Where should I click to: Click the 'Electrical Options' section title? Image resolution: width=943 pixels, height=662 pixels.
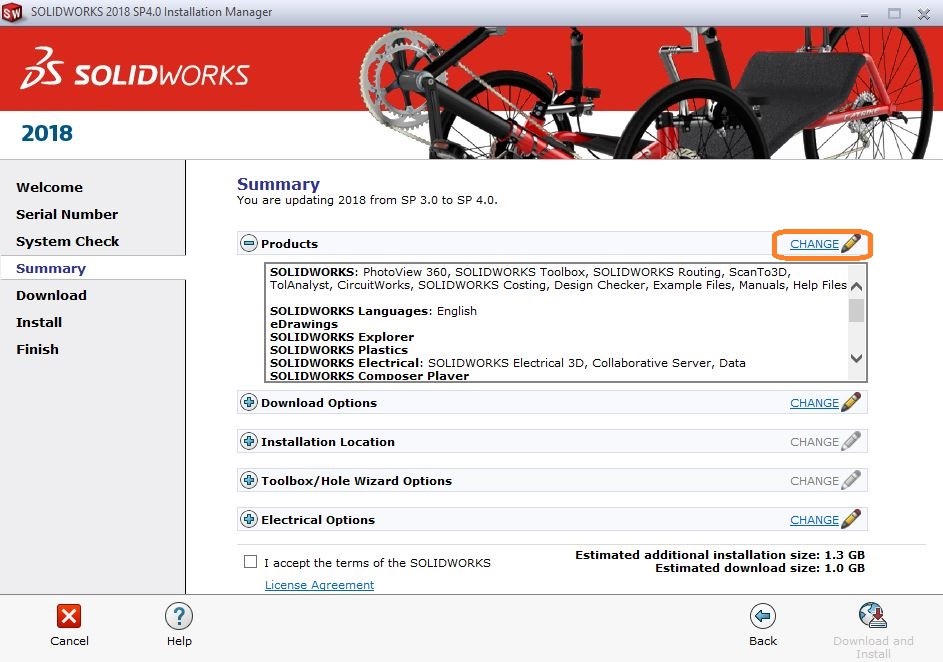(318, 520)
